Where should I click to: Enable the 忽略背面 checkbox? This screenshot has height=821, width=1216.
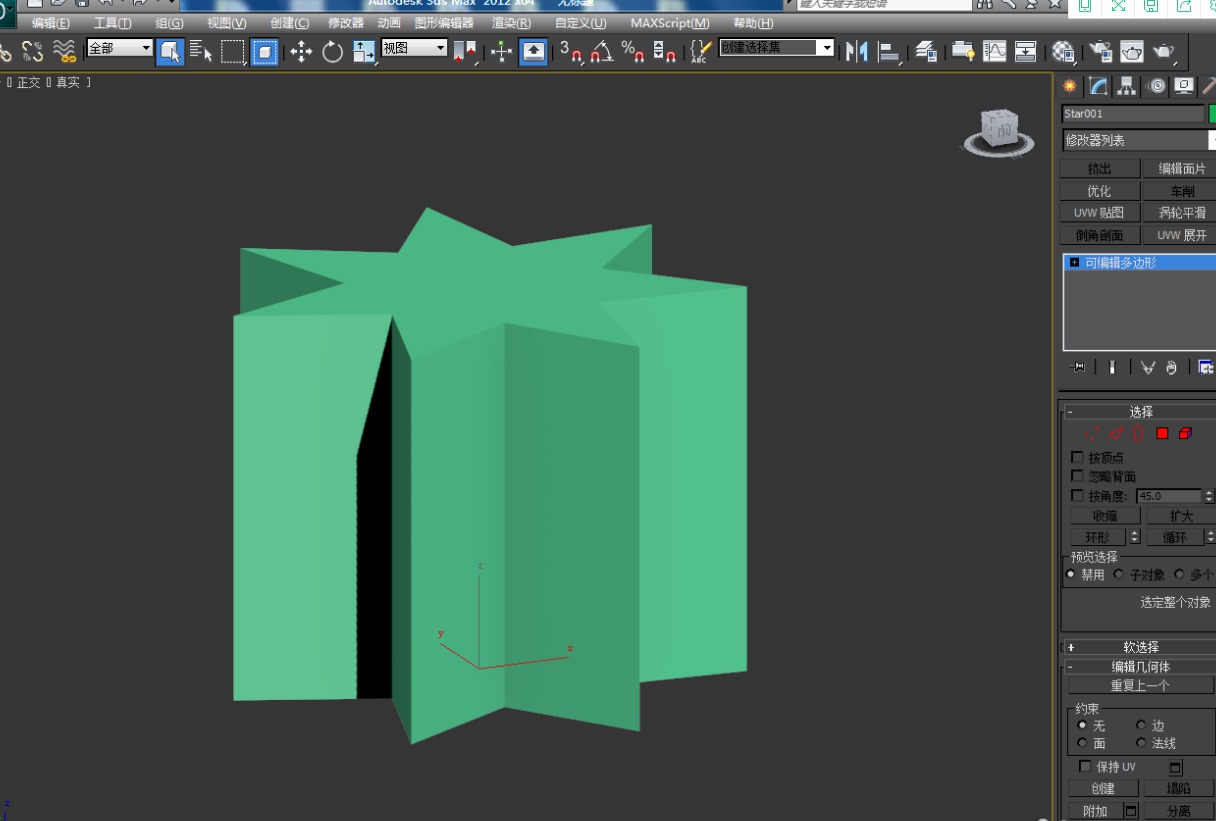(x=1077, y=476)
